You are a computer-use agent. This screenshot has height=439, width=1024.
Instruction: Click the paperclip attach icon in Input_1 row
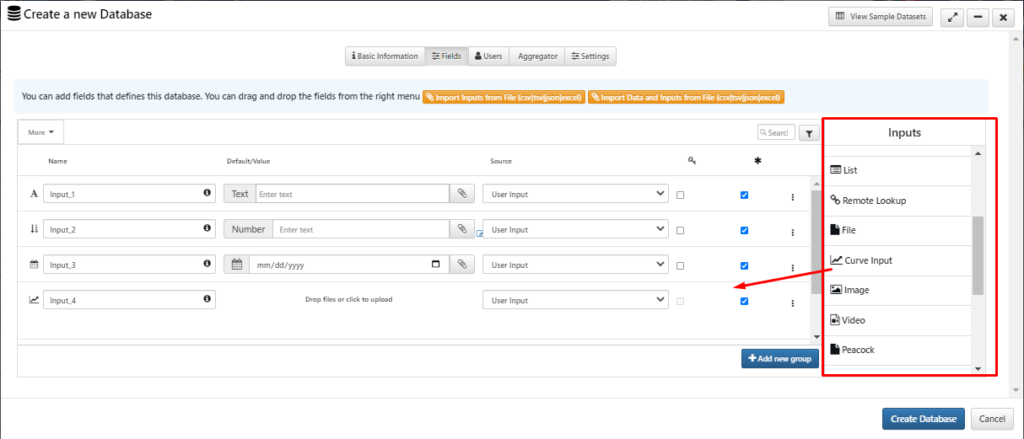(462, 194)
